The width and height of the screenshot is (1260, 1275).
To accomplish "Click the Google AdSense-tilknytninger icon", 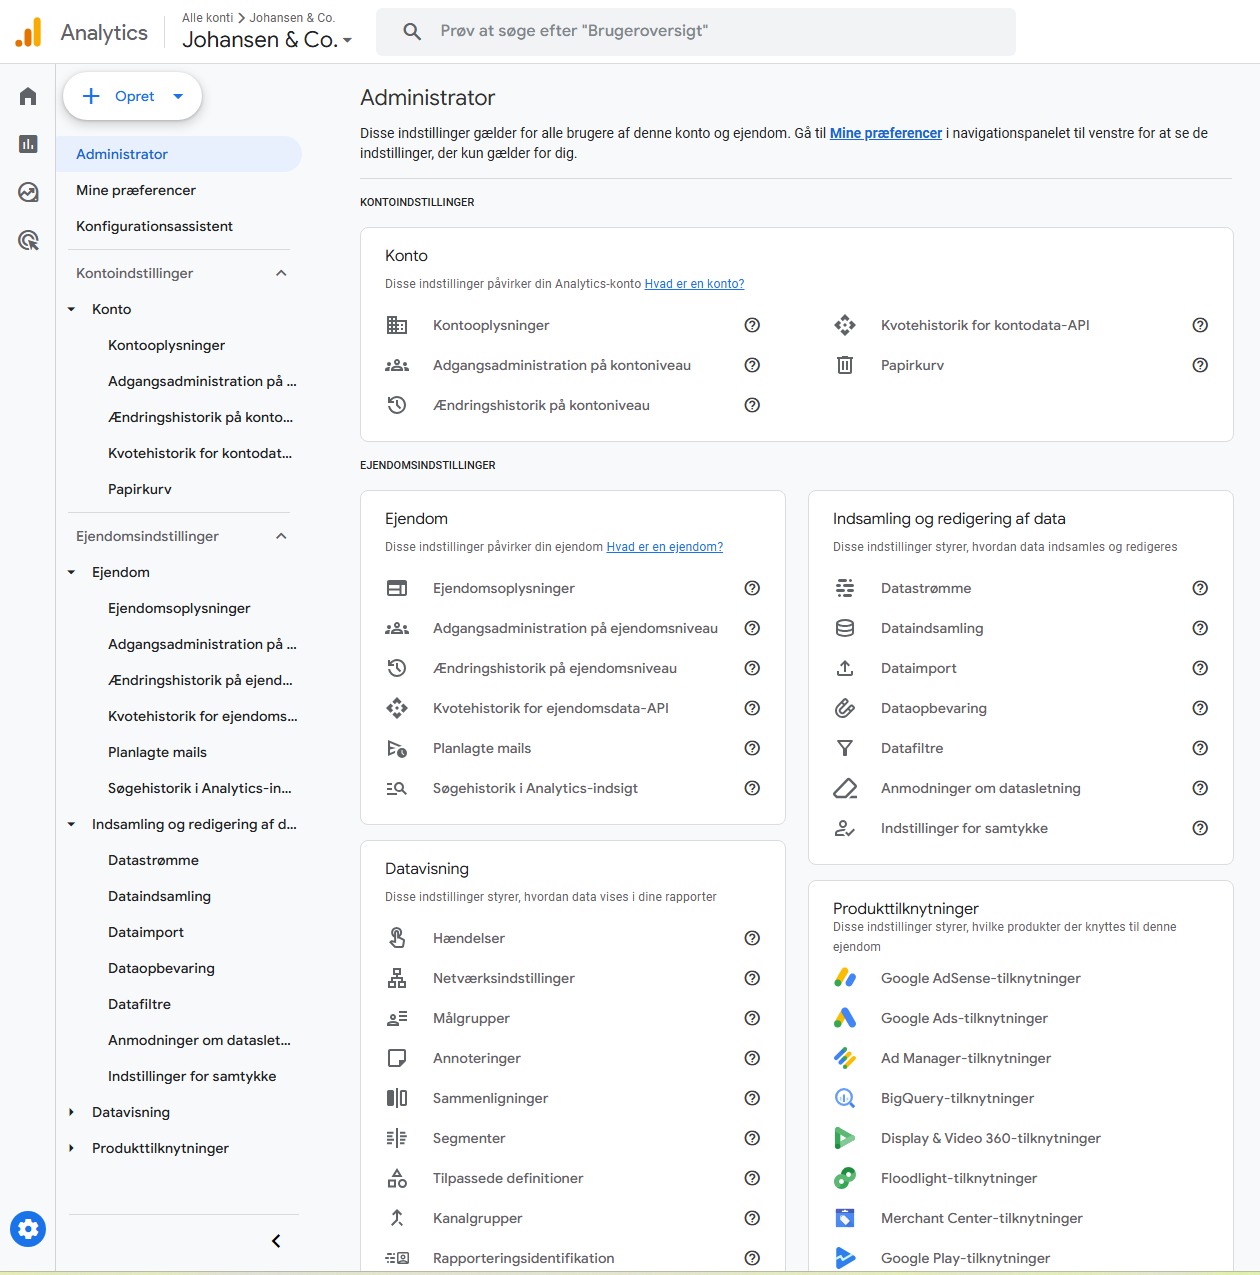I will (x=845, y=978).
